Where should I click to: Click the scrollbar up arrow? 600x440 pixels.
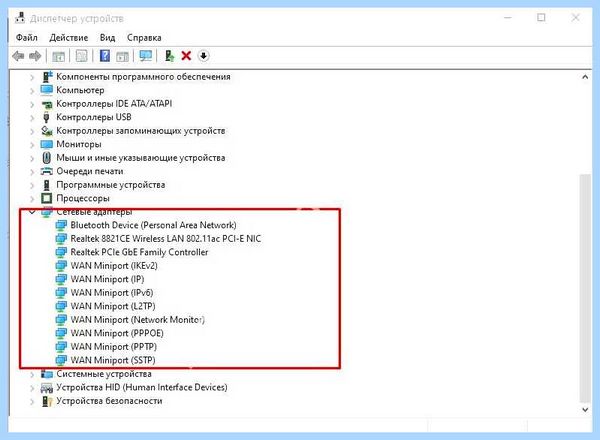point(585,77)
